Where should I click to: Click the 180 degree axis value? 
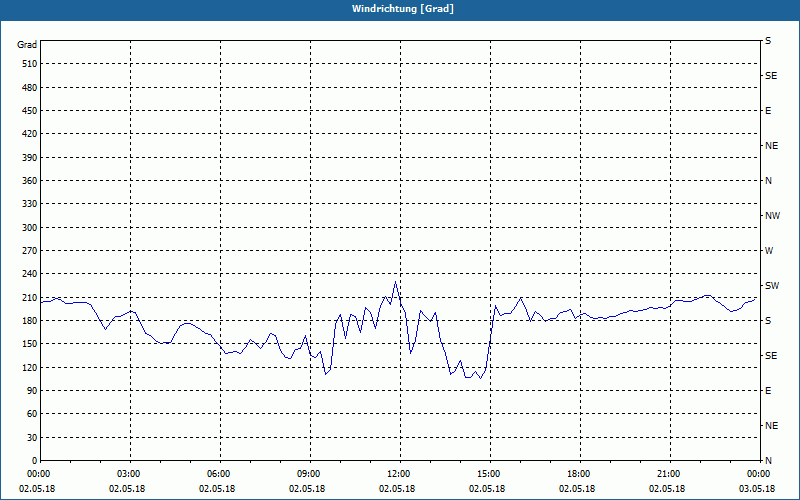(x=30, y=320)
